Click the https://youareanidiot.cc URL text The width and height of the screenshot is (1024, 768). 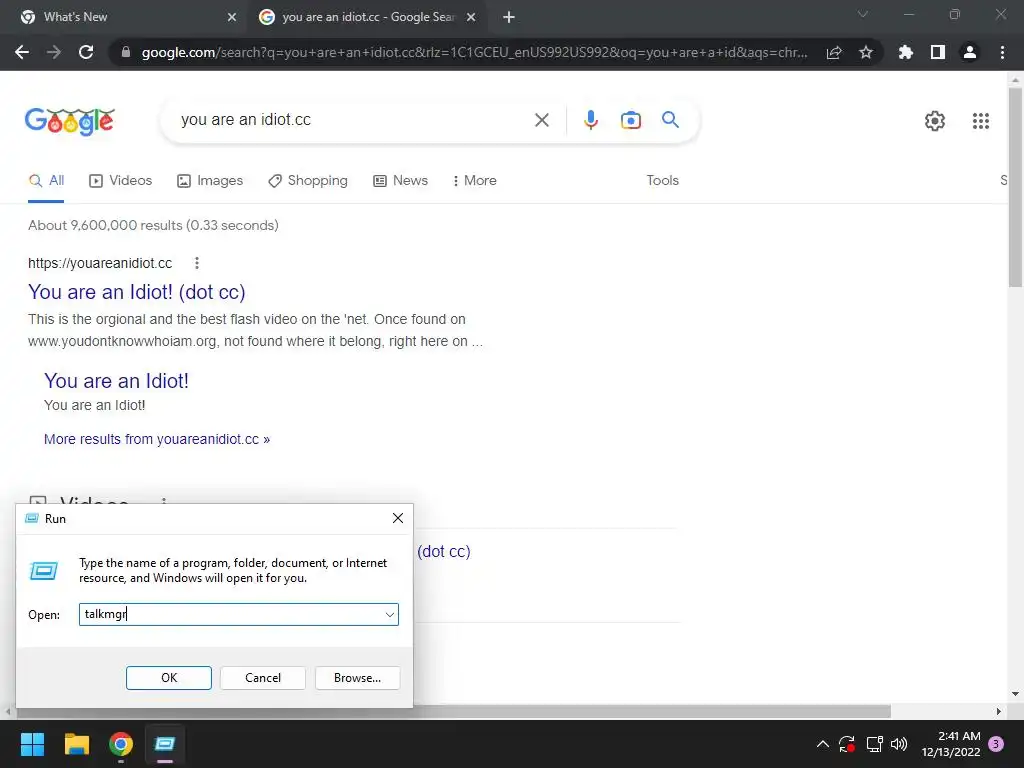(x=100, y=263)
